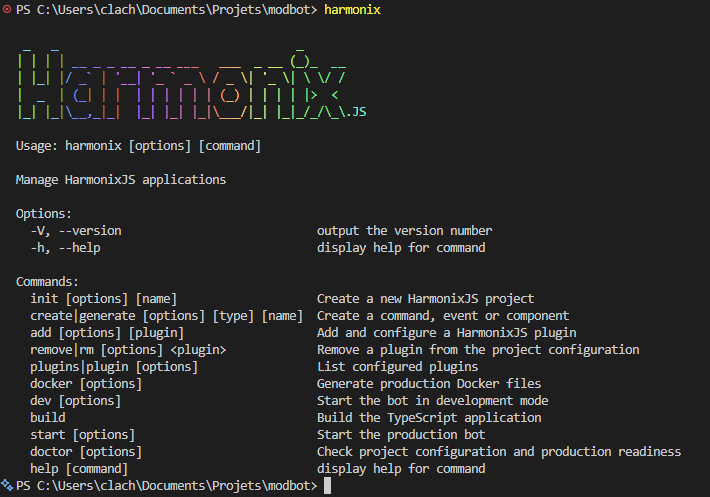Click 'Start the bot in development mode'
Viewport: 710px width, 497px height.
click(x=432, y=401)
